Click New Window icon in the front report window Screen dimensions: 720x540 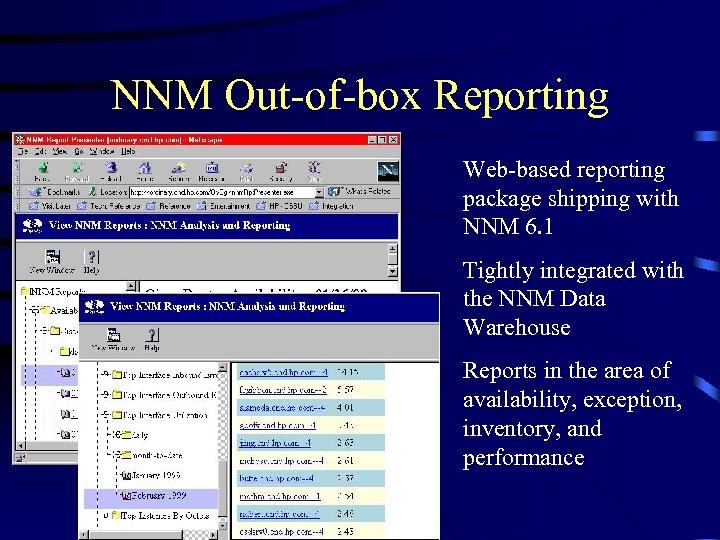pos(113,335)
